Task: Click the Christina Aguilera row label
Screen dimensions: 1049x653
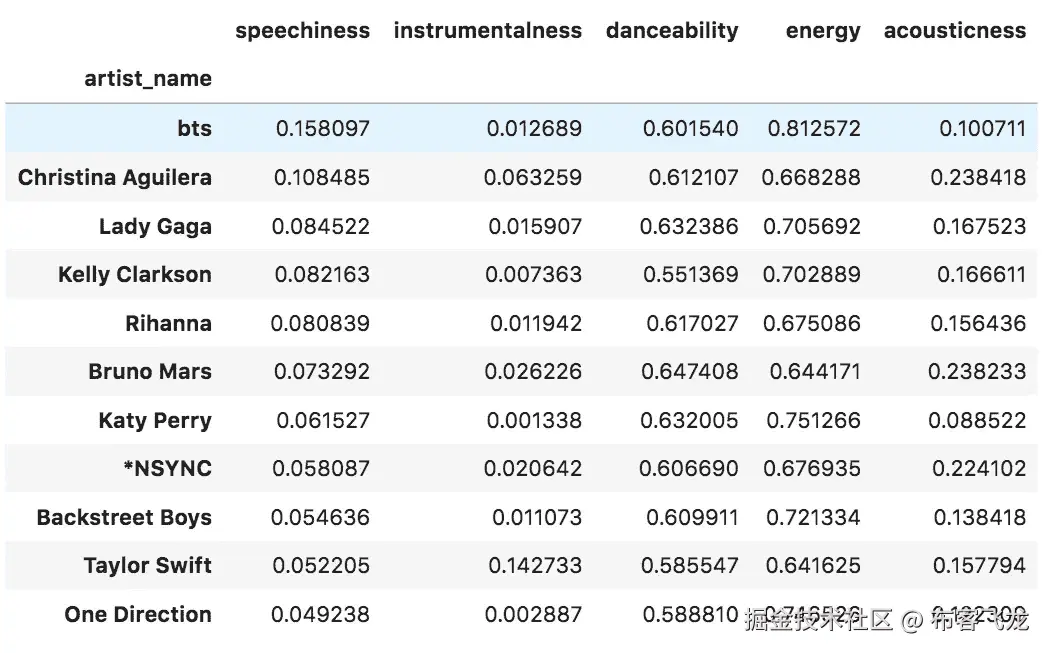Action: 115,178
